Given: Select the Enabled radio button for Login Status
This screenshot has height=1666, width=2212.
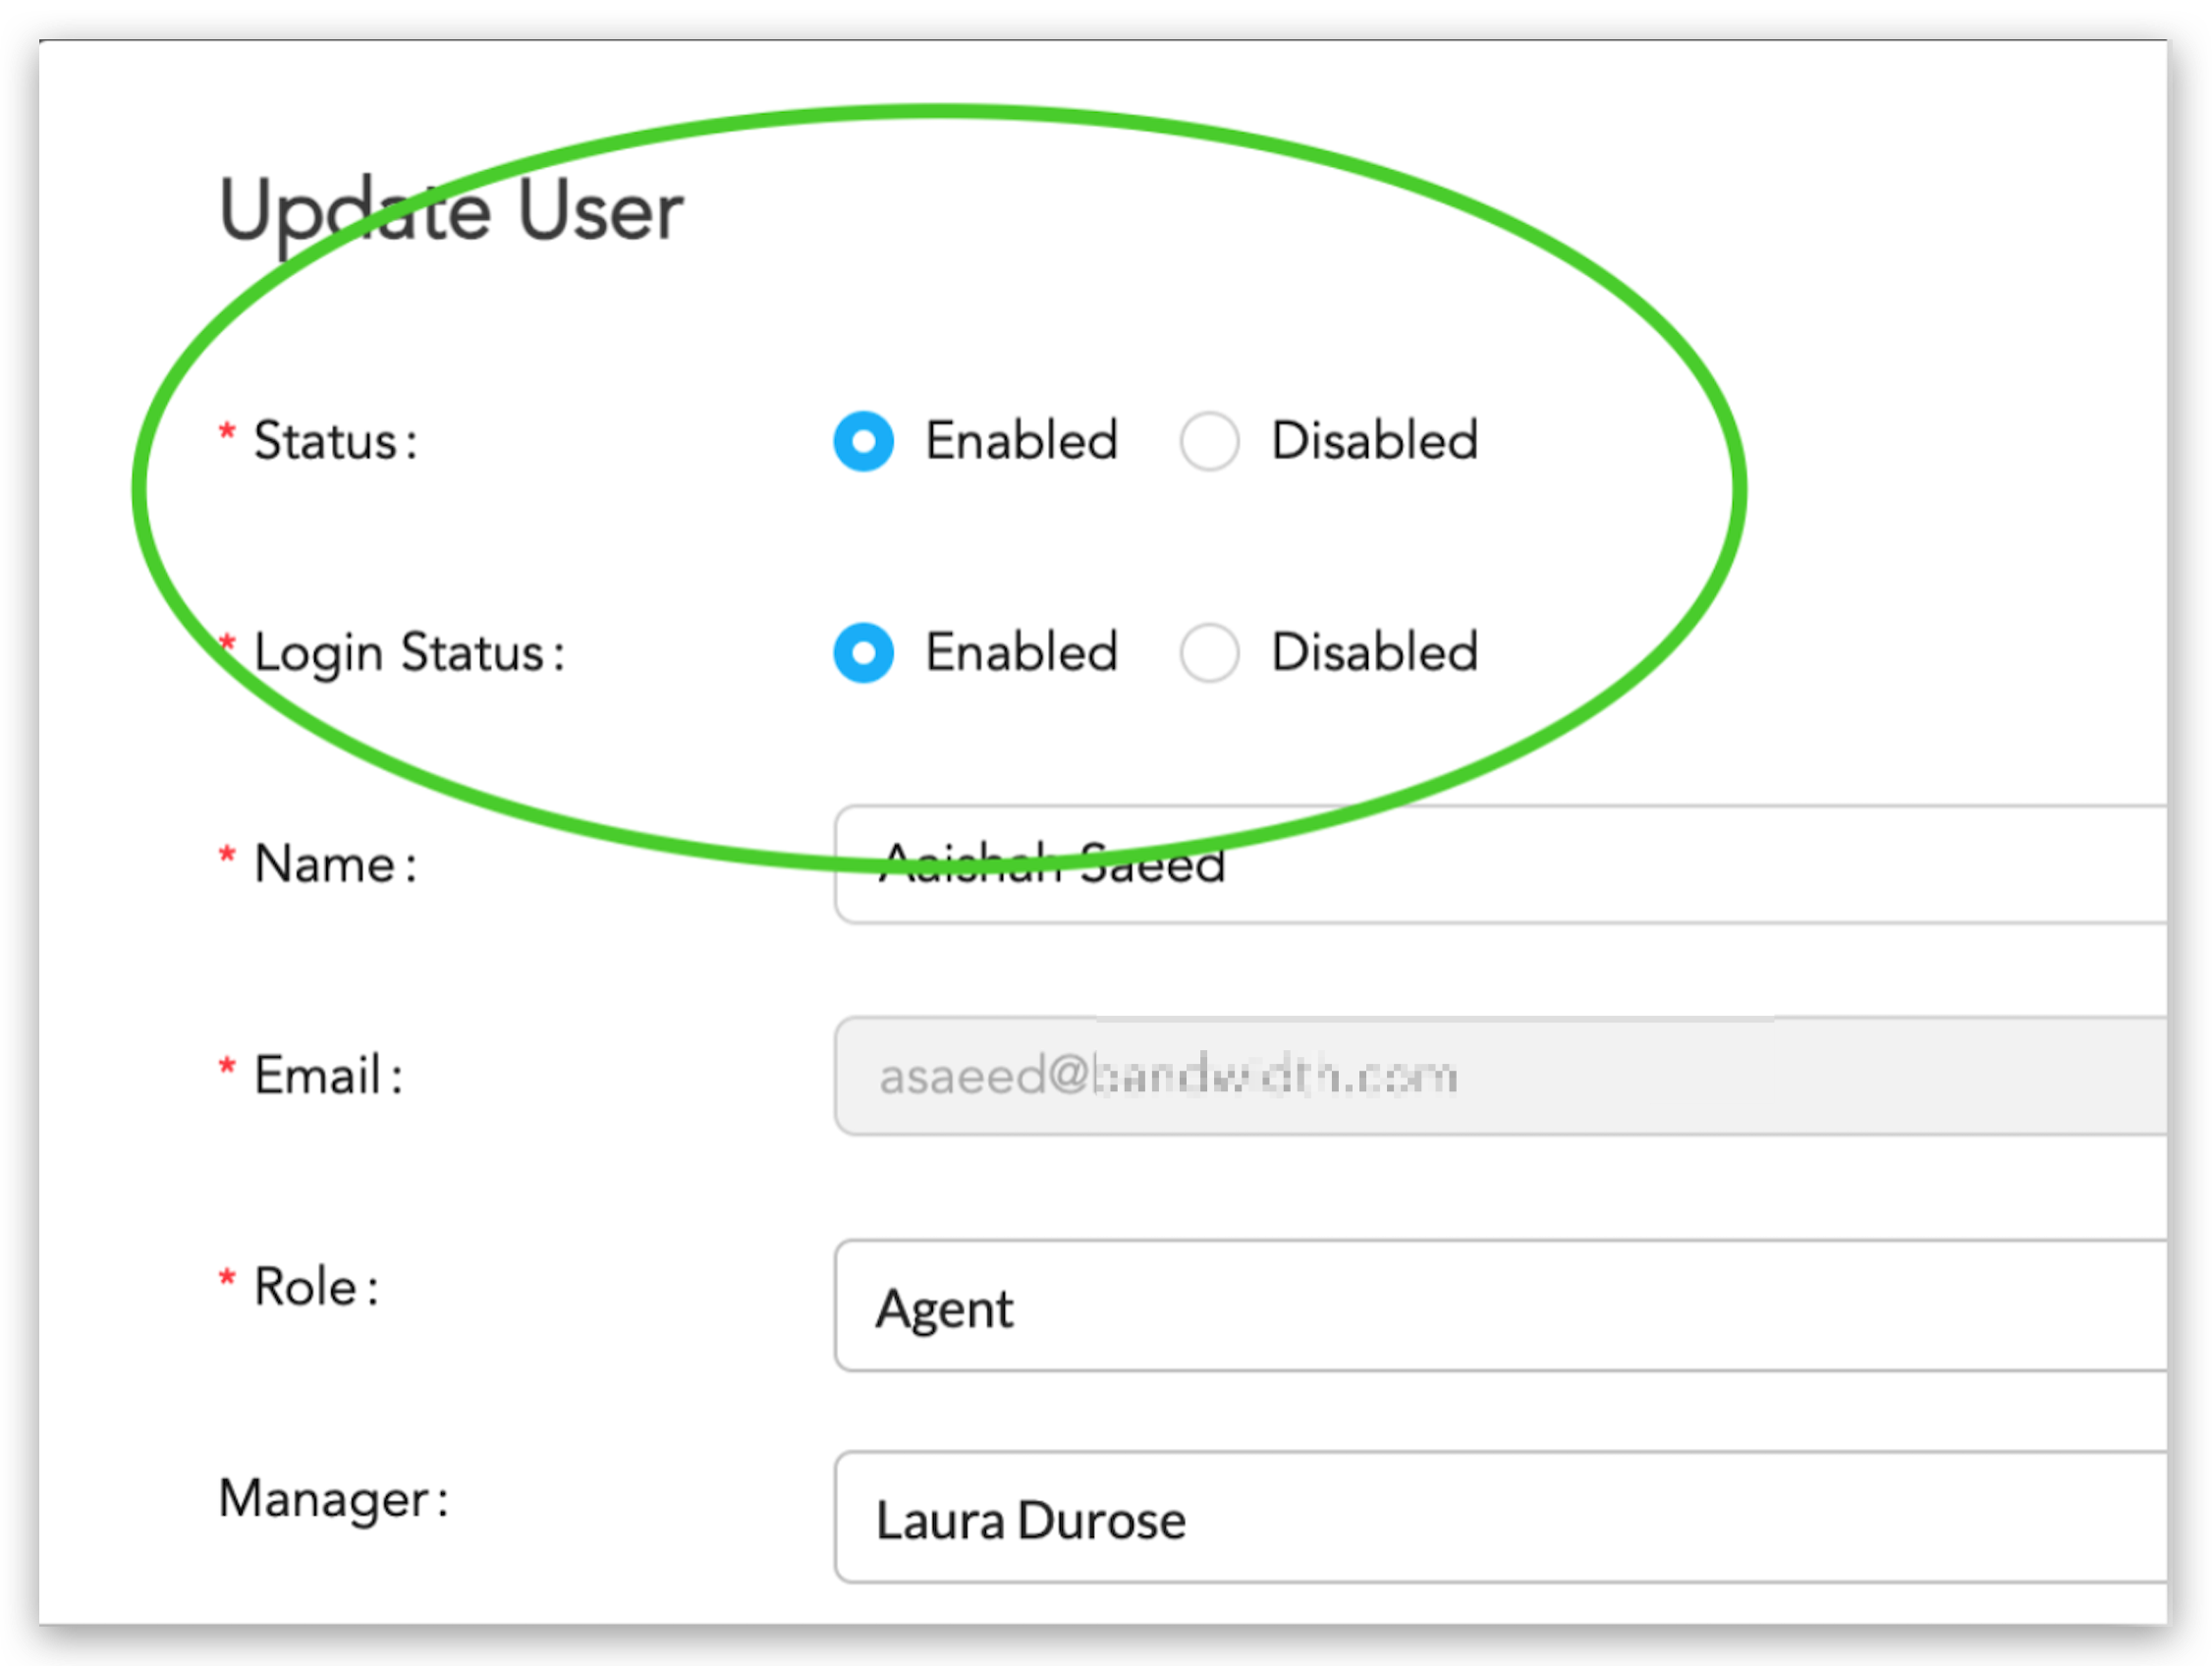Looking at the screenshot, I should (x=863, y=653).
